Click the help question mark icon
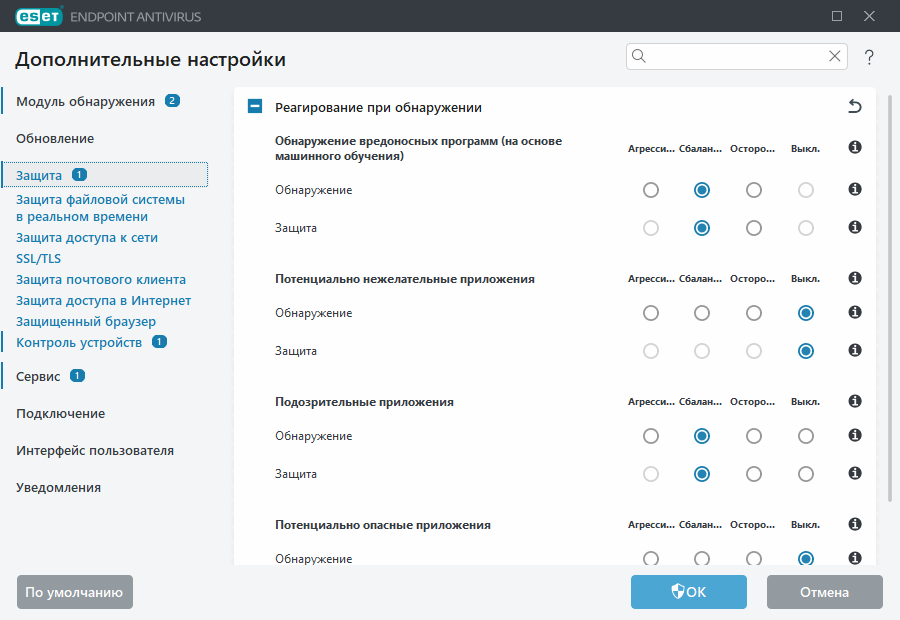This screenshot has height=620, width=900. click(x=868, y=57)
